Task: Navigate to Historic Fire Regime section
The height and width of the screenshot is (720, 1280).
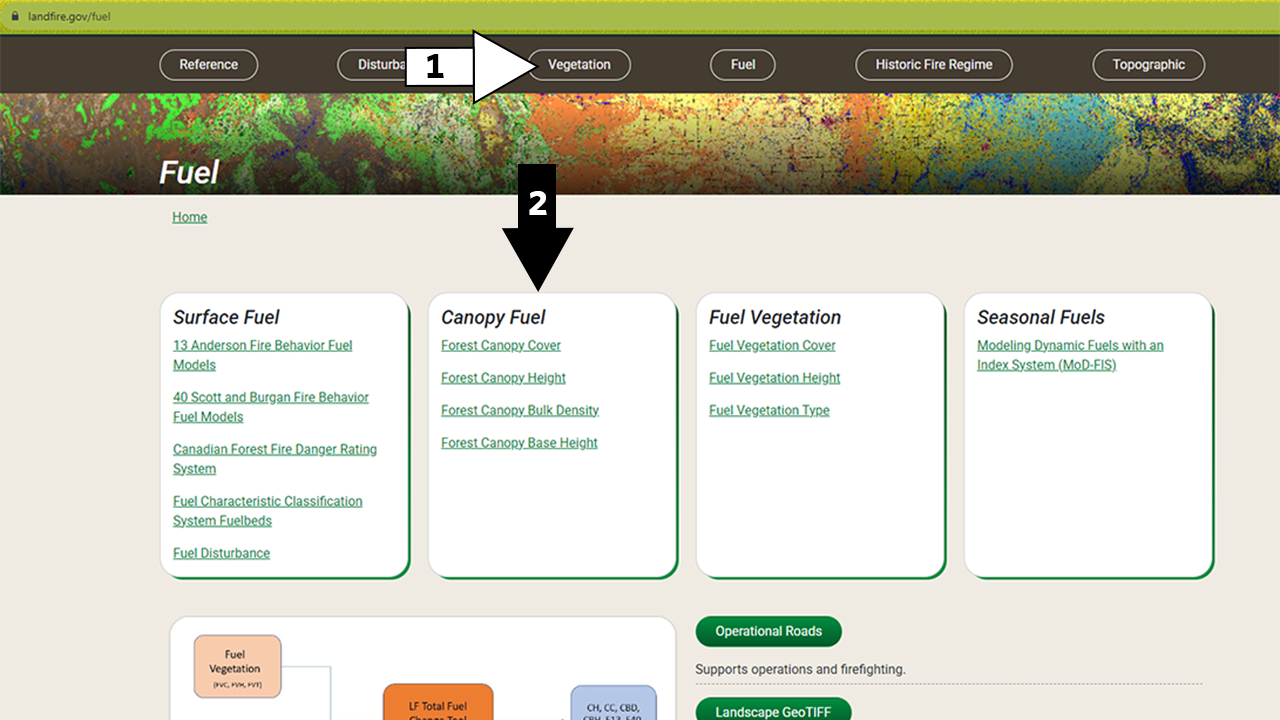Action: 933,64
